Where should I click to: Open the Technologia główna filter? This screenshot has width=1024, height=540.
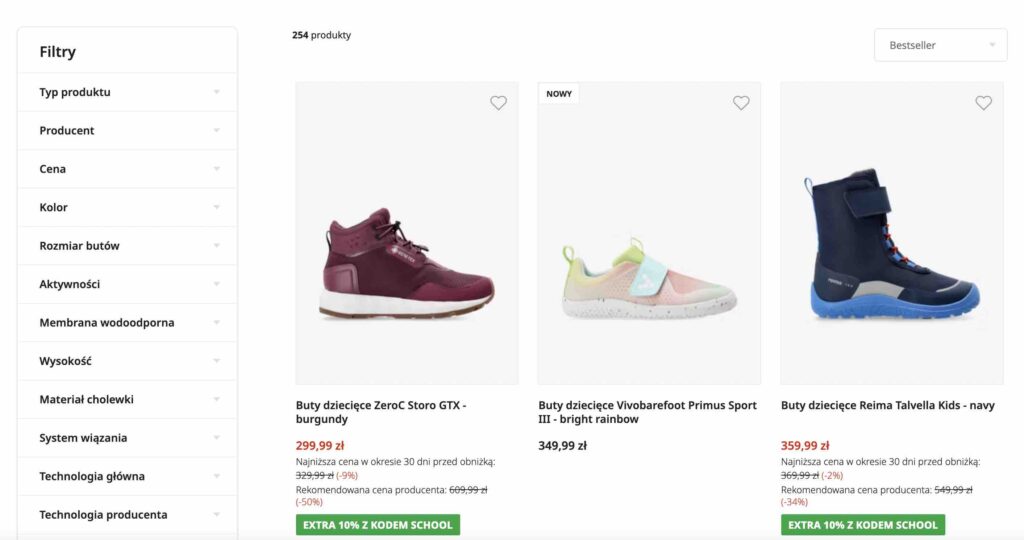click(x=127, y=477)
